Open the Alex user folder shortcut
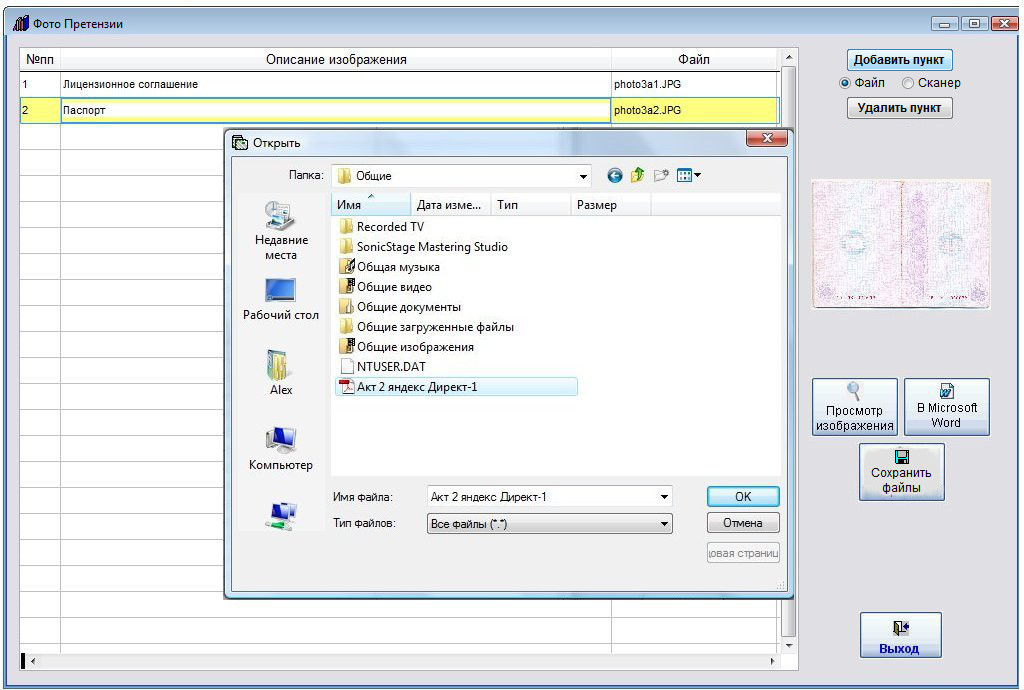The image size is (1024, 690). [x=281, y=373]
